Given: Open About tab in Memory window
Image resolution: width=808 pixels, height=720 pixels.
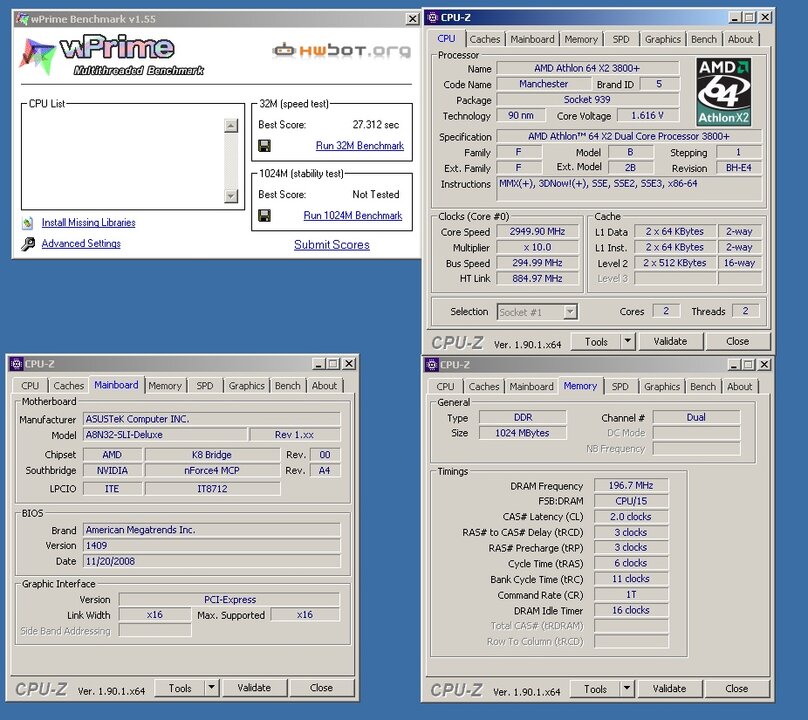Looking at the screenshot, I should click(x=739, y=387).
